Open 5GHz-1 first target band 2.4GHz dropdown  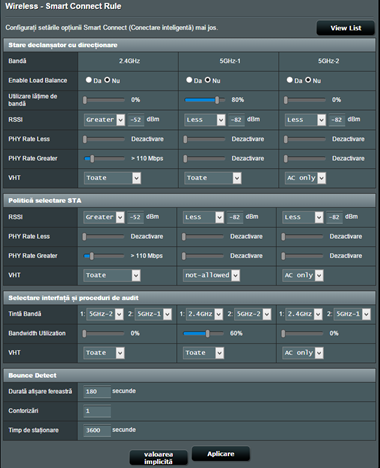[x=204, y=314]
